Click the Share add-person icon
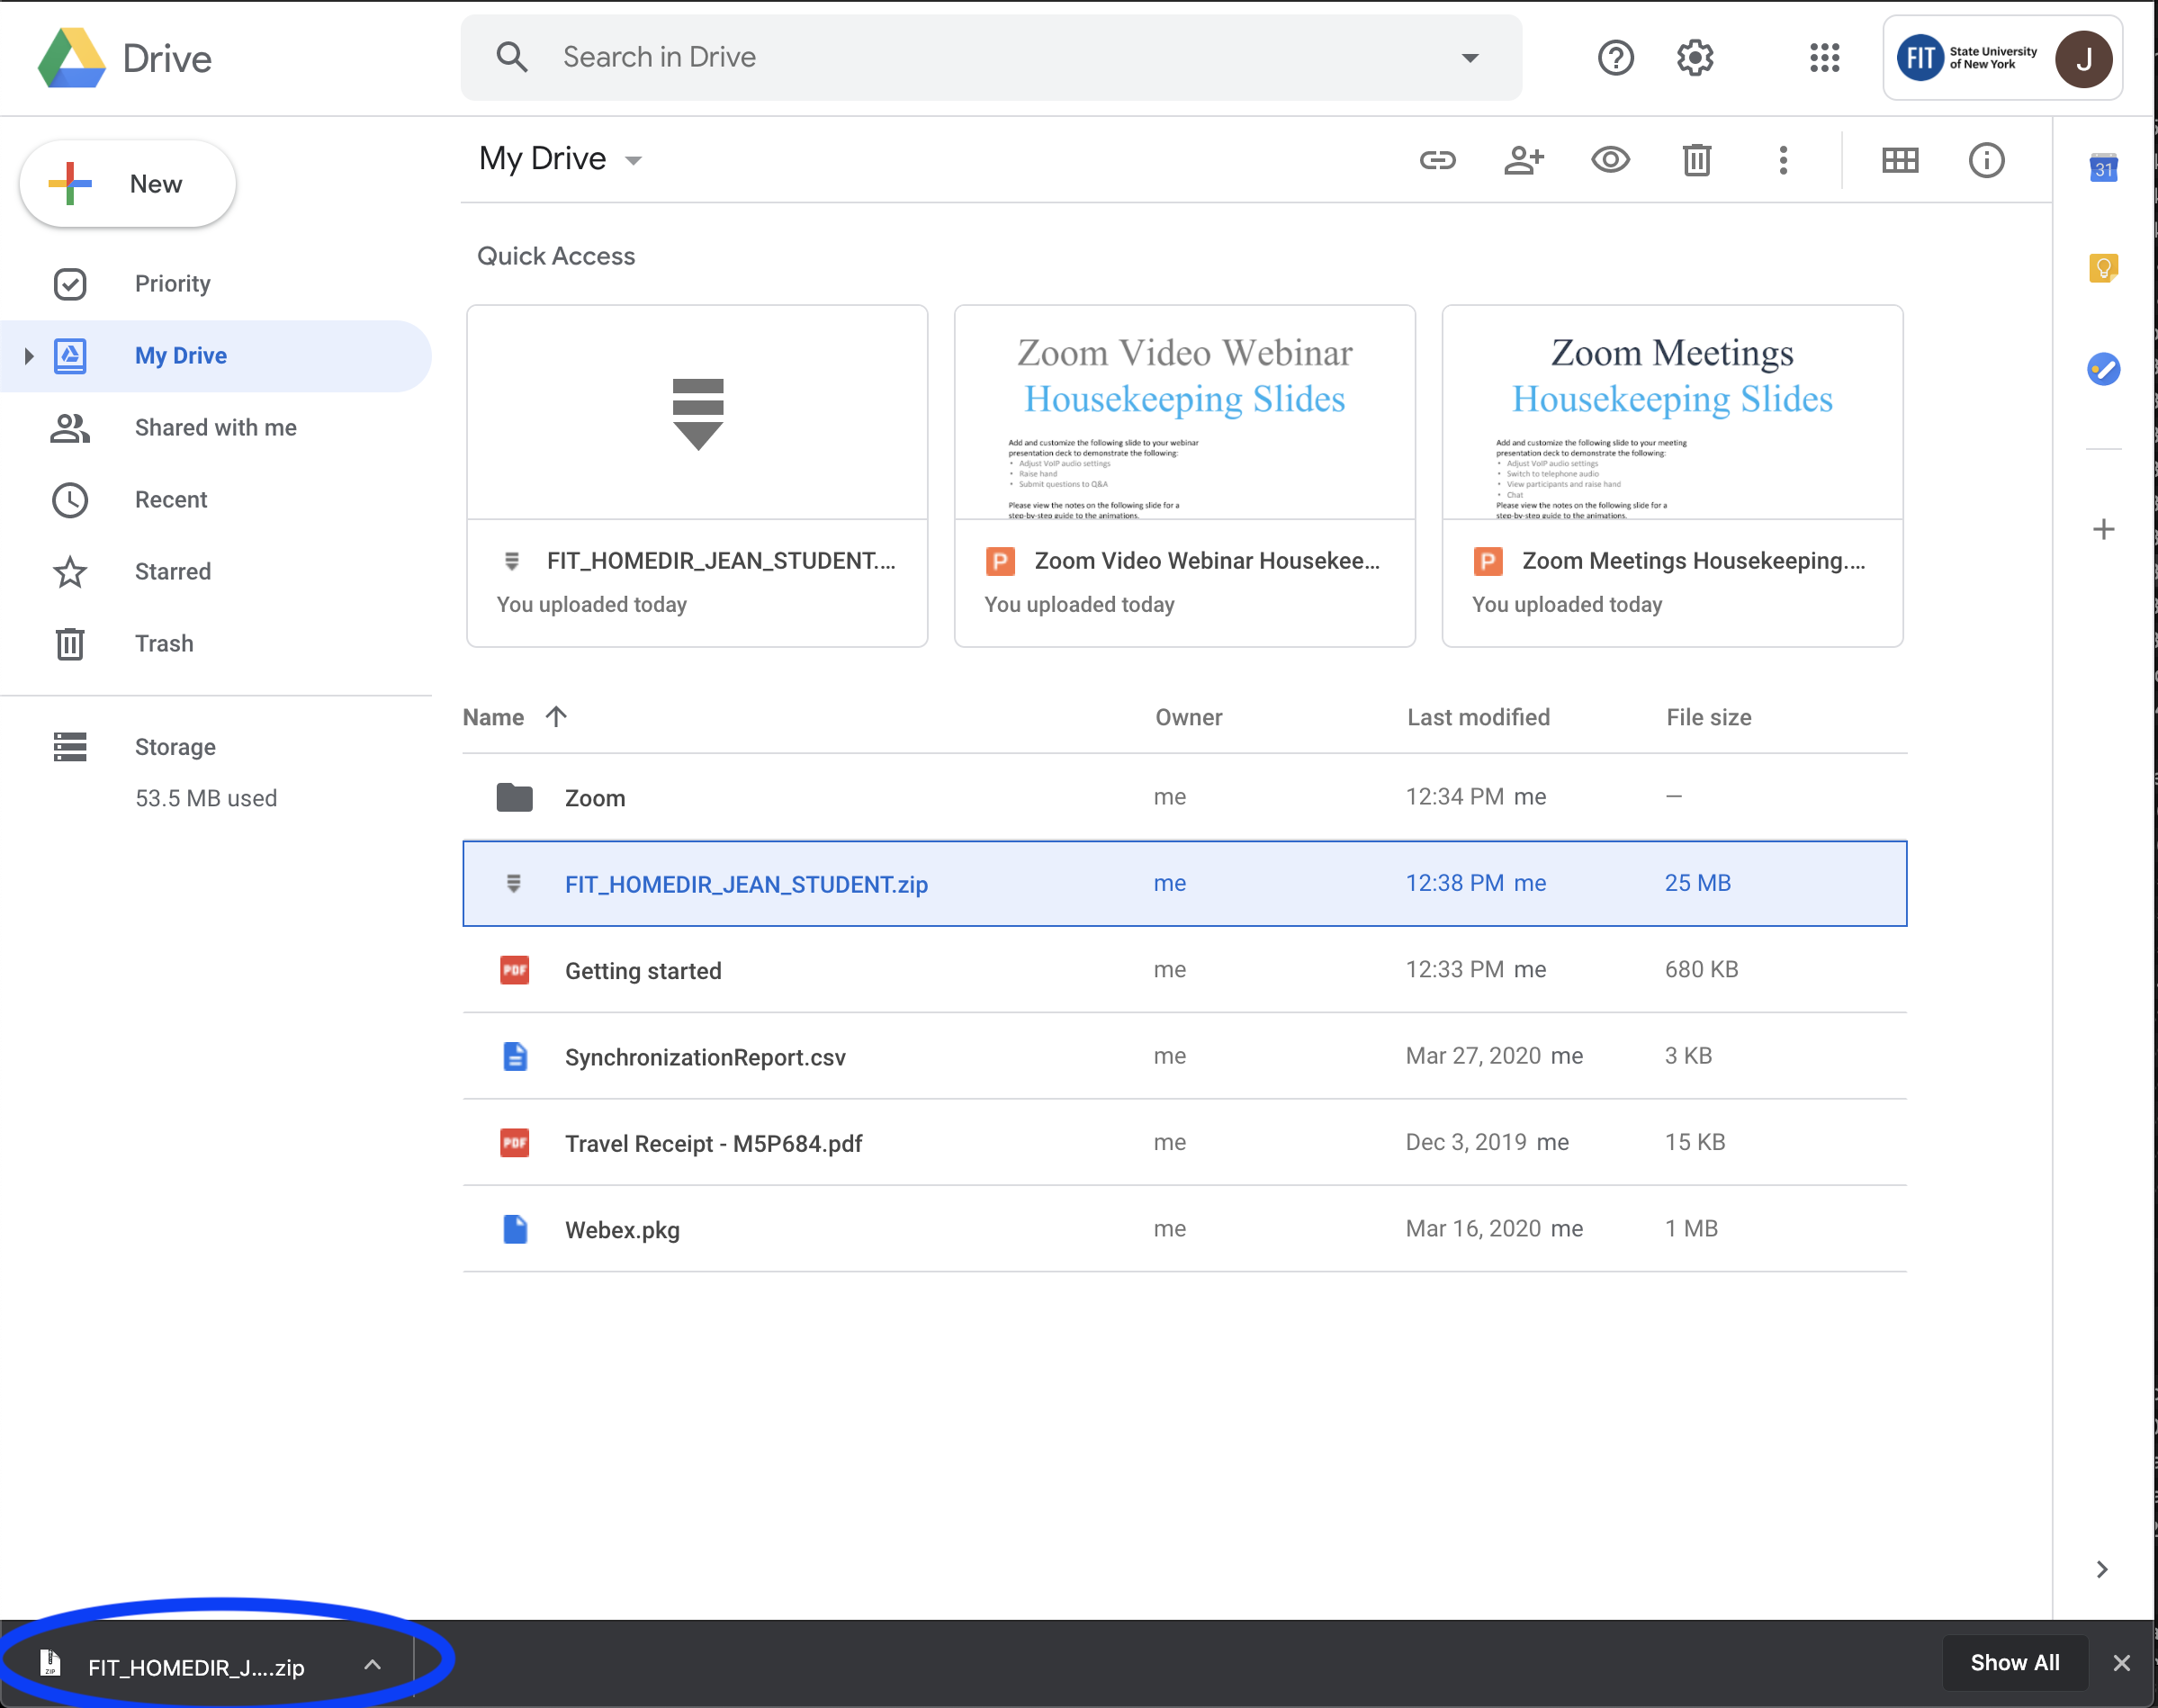Viewport: 2158px width, 1708px height. [x=1523, y=160]
